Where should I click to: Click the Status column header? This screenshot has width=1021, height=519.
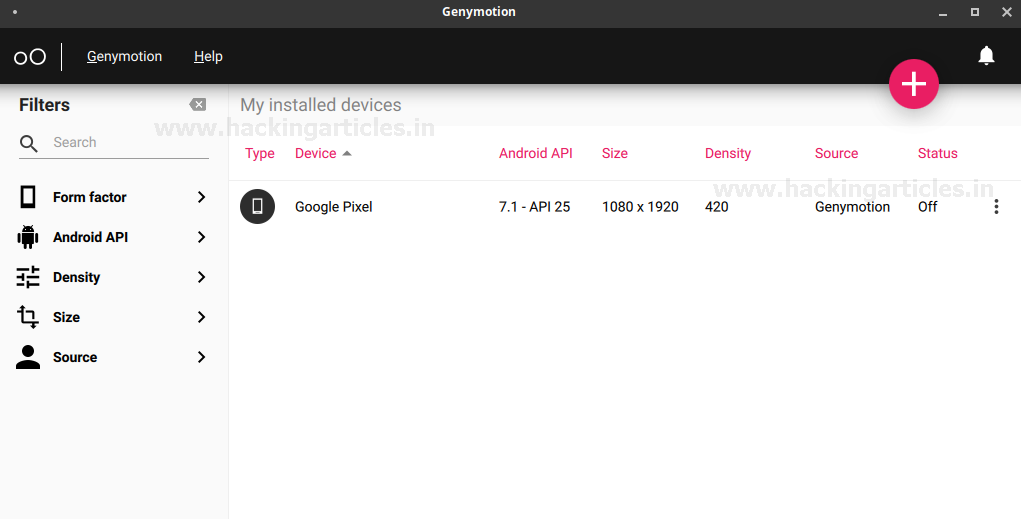coord(937,153)
